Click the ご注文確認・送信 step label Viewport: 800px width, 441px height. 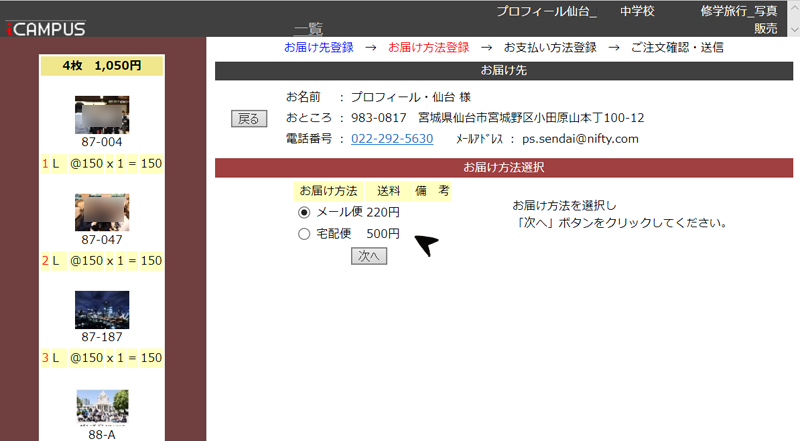677,47
